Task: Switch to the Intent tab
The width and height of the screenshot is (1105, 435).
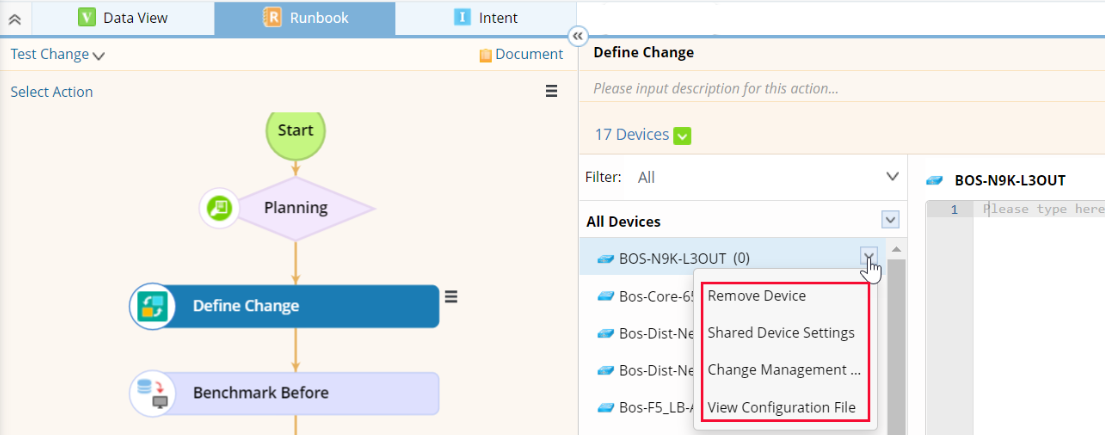Action: coord(486,18)
